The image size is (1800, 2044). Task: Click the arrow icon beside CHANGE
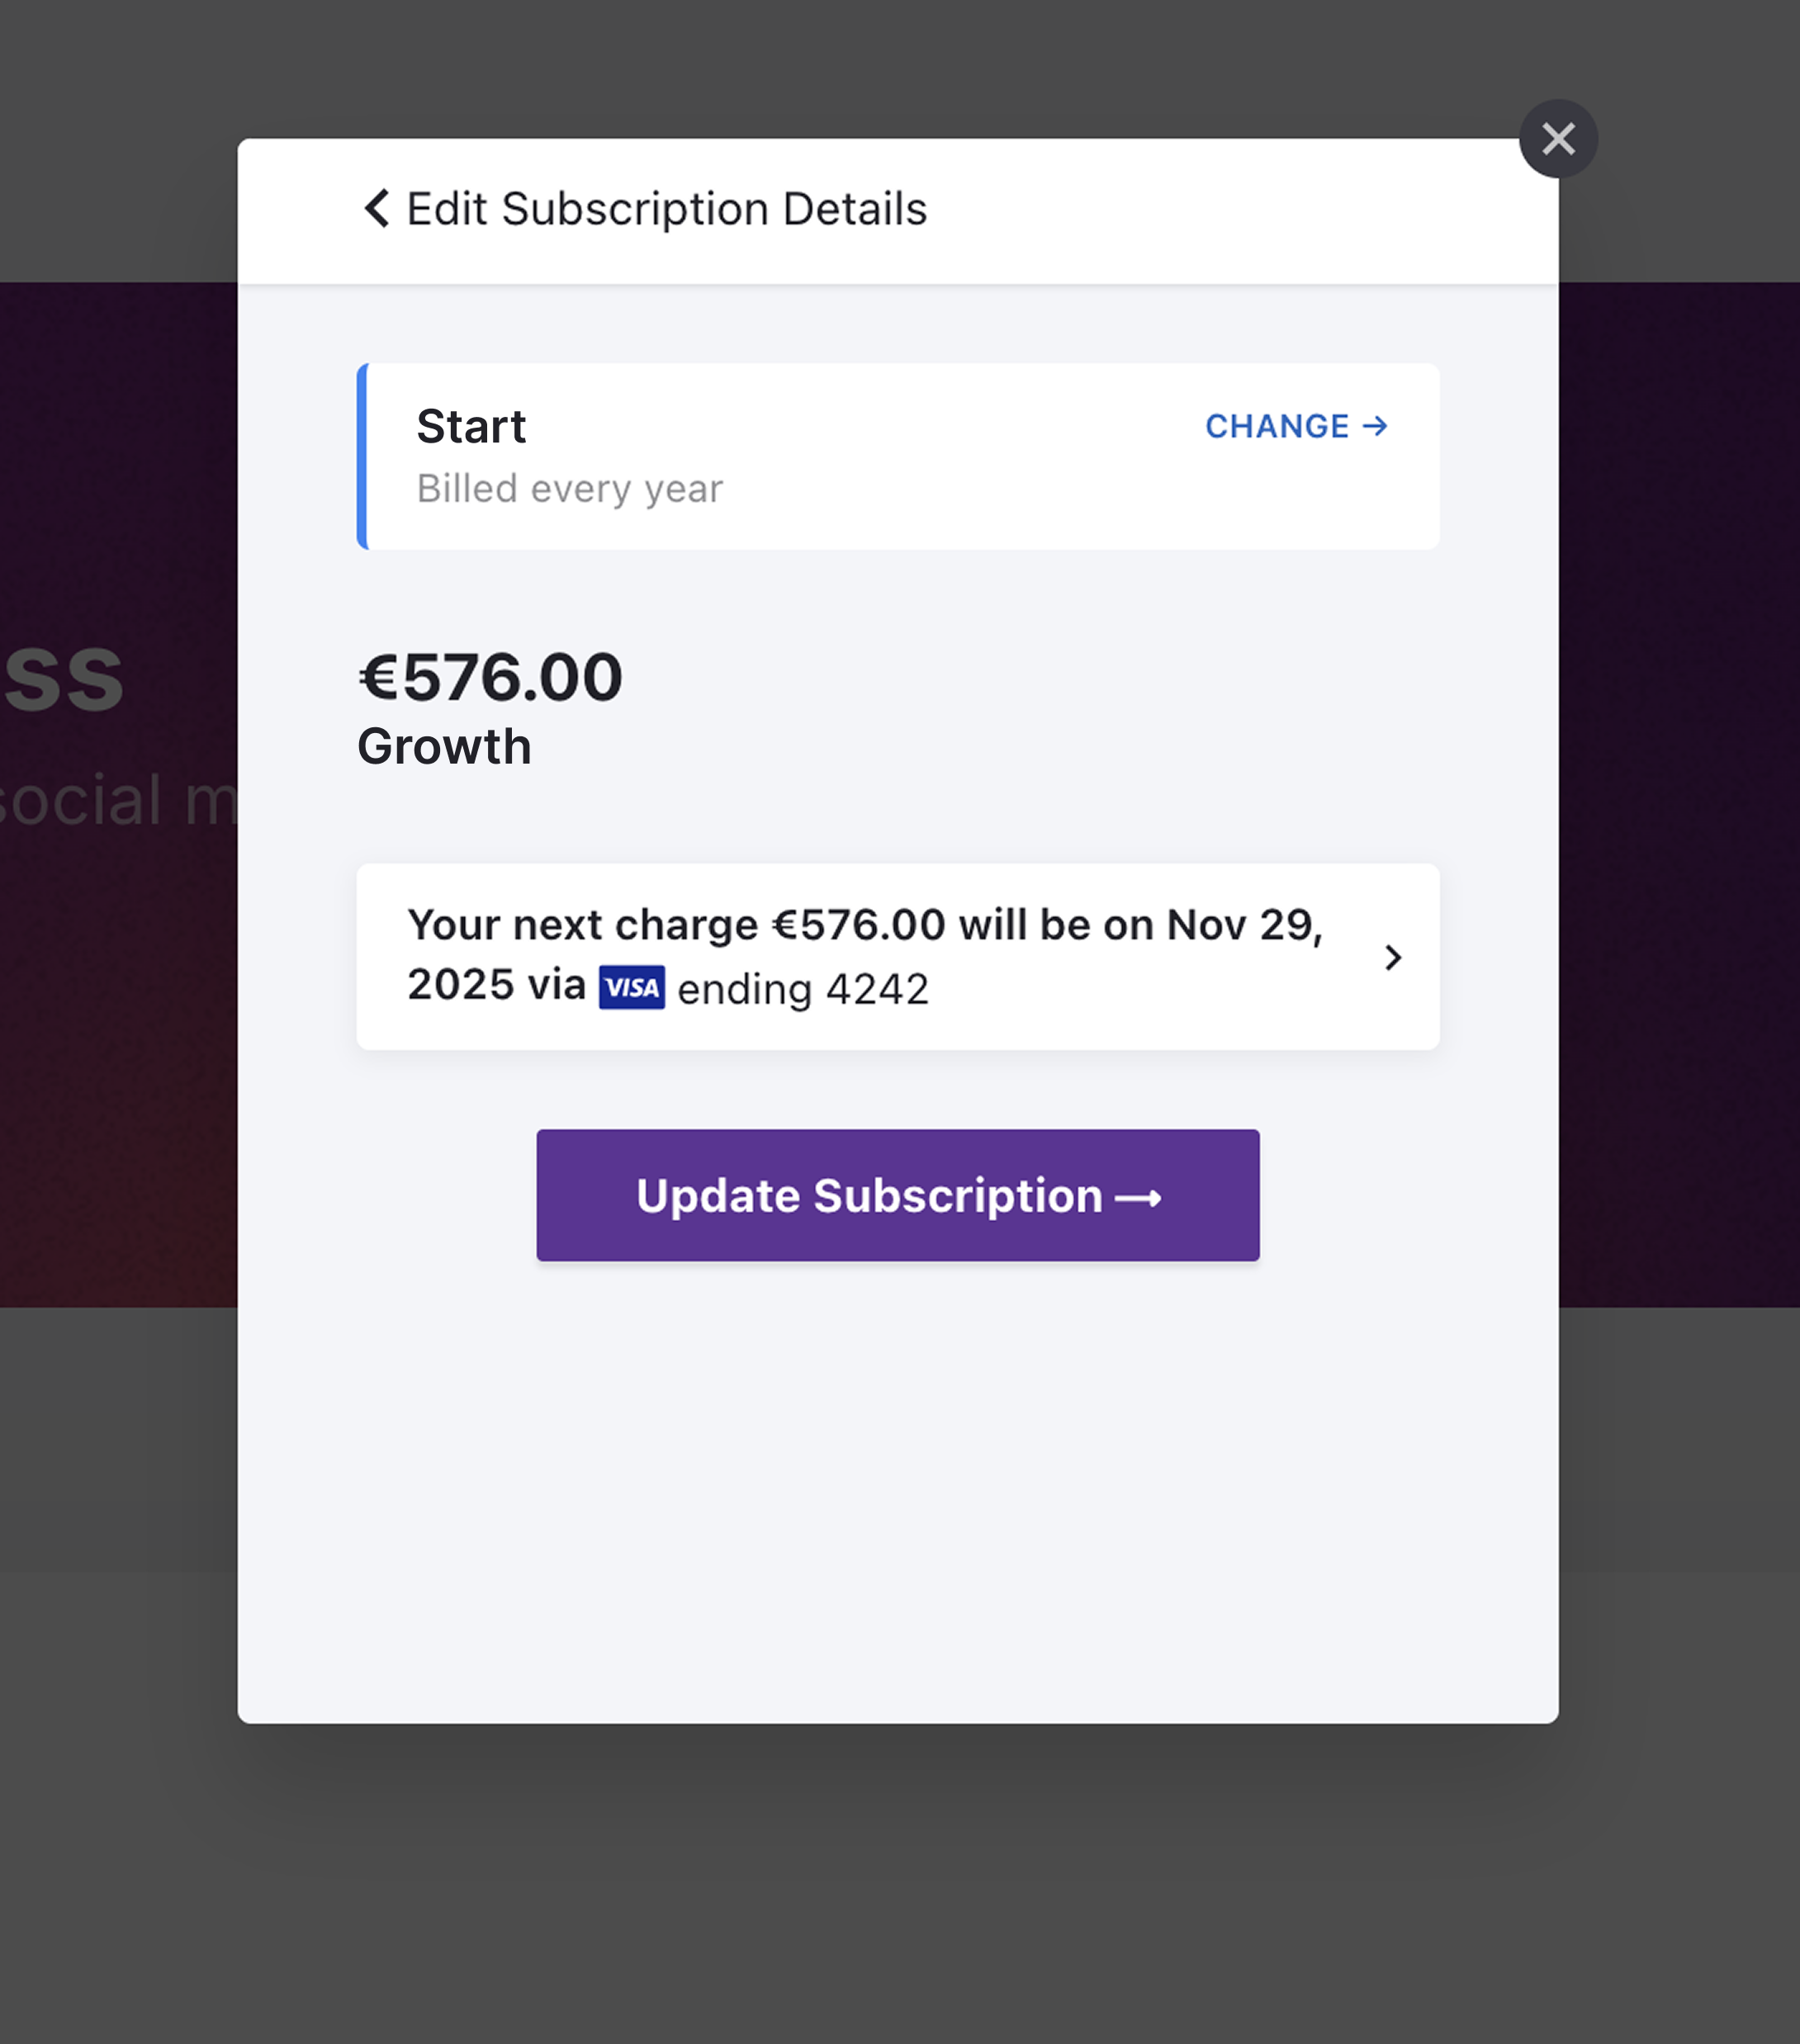1375,426
